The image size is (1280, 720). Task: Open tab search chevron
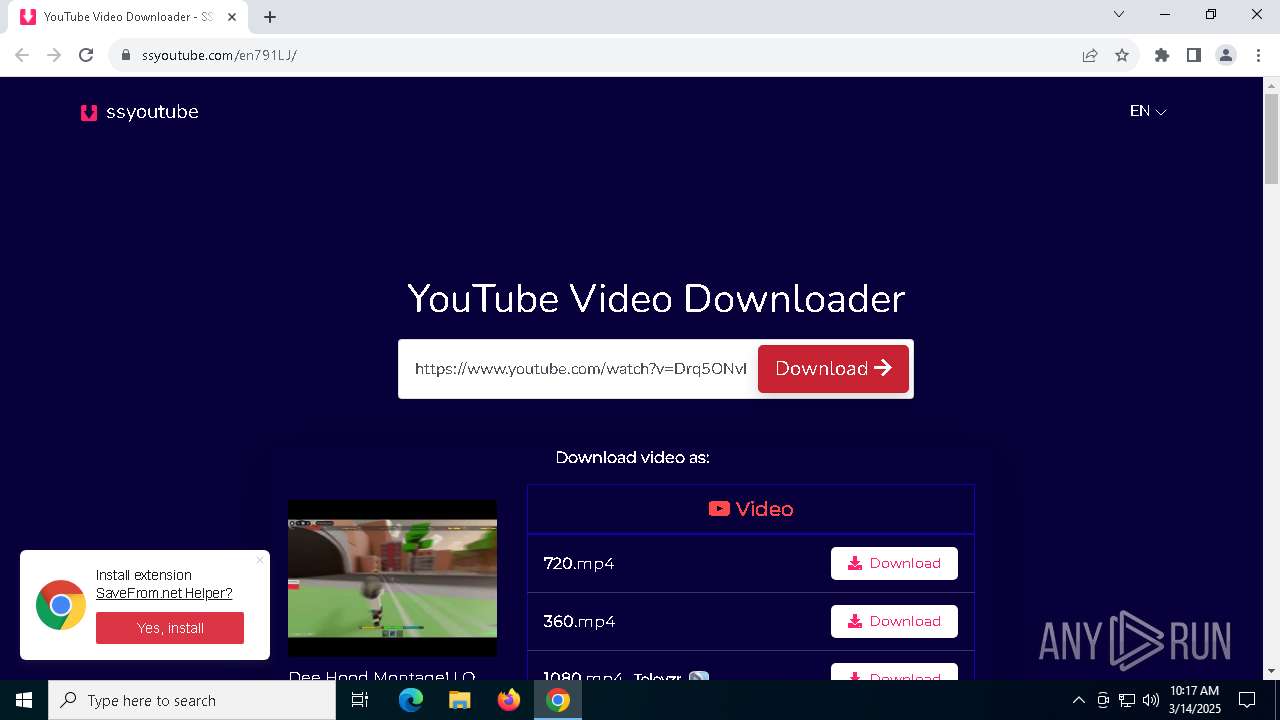1119,14
